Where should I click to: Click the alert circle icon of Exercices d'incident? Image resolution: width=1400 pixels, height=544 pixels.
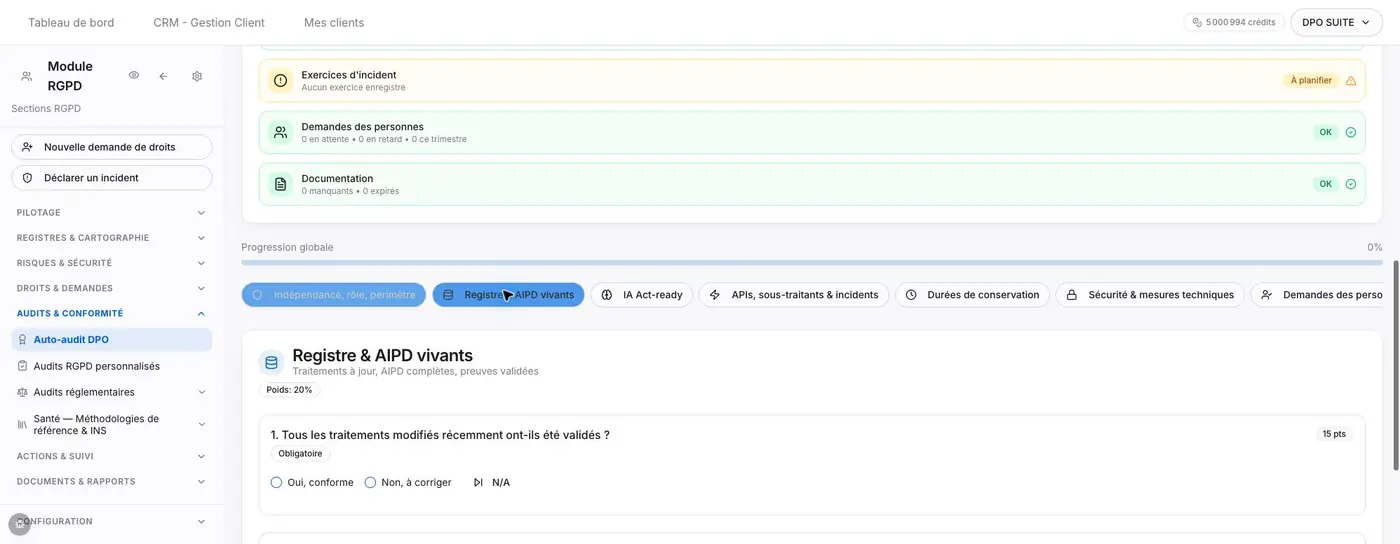point(281,81)
